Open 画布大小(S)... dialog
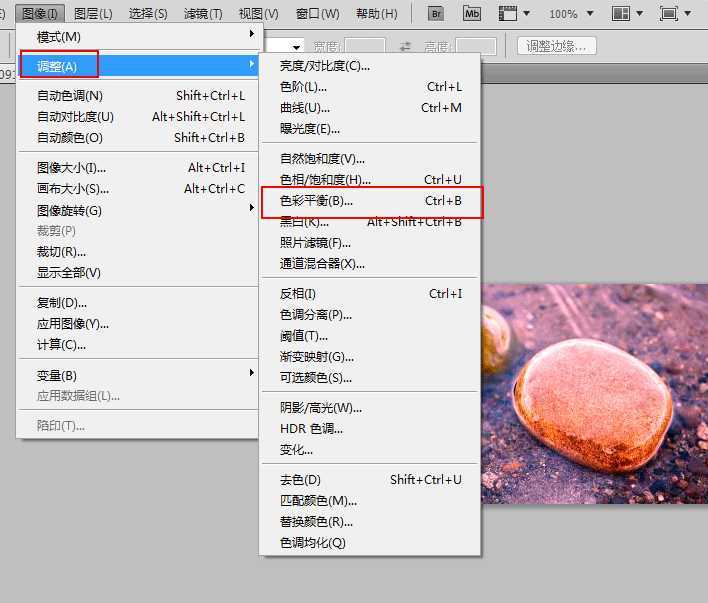The width and height of the screenshot is (708, 603). [138, 189]
